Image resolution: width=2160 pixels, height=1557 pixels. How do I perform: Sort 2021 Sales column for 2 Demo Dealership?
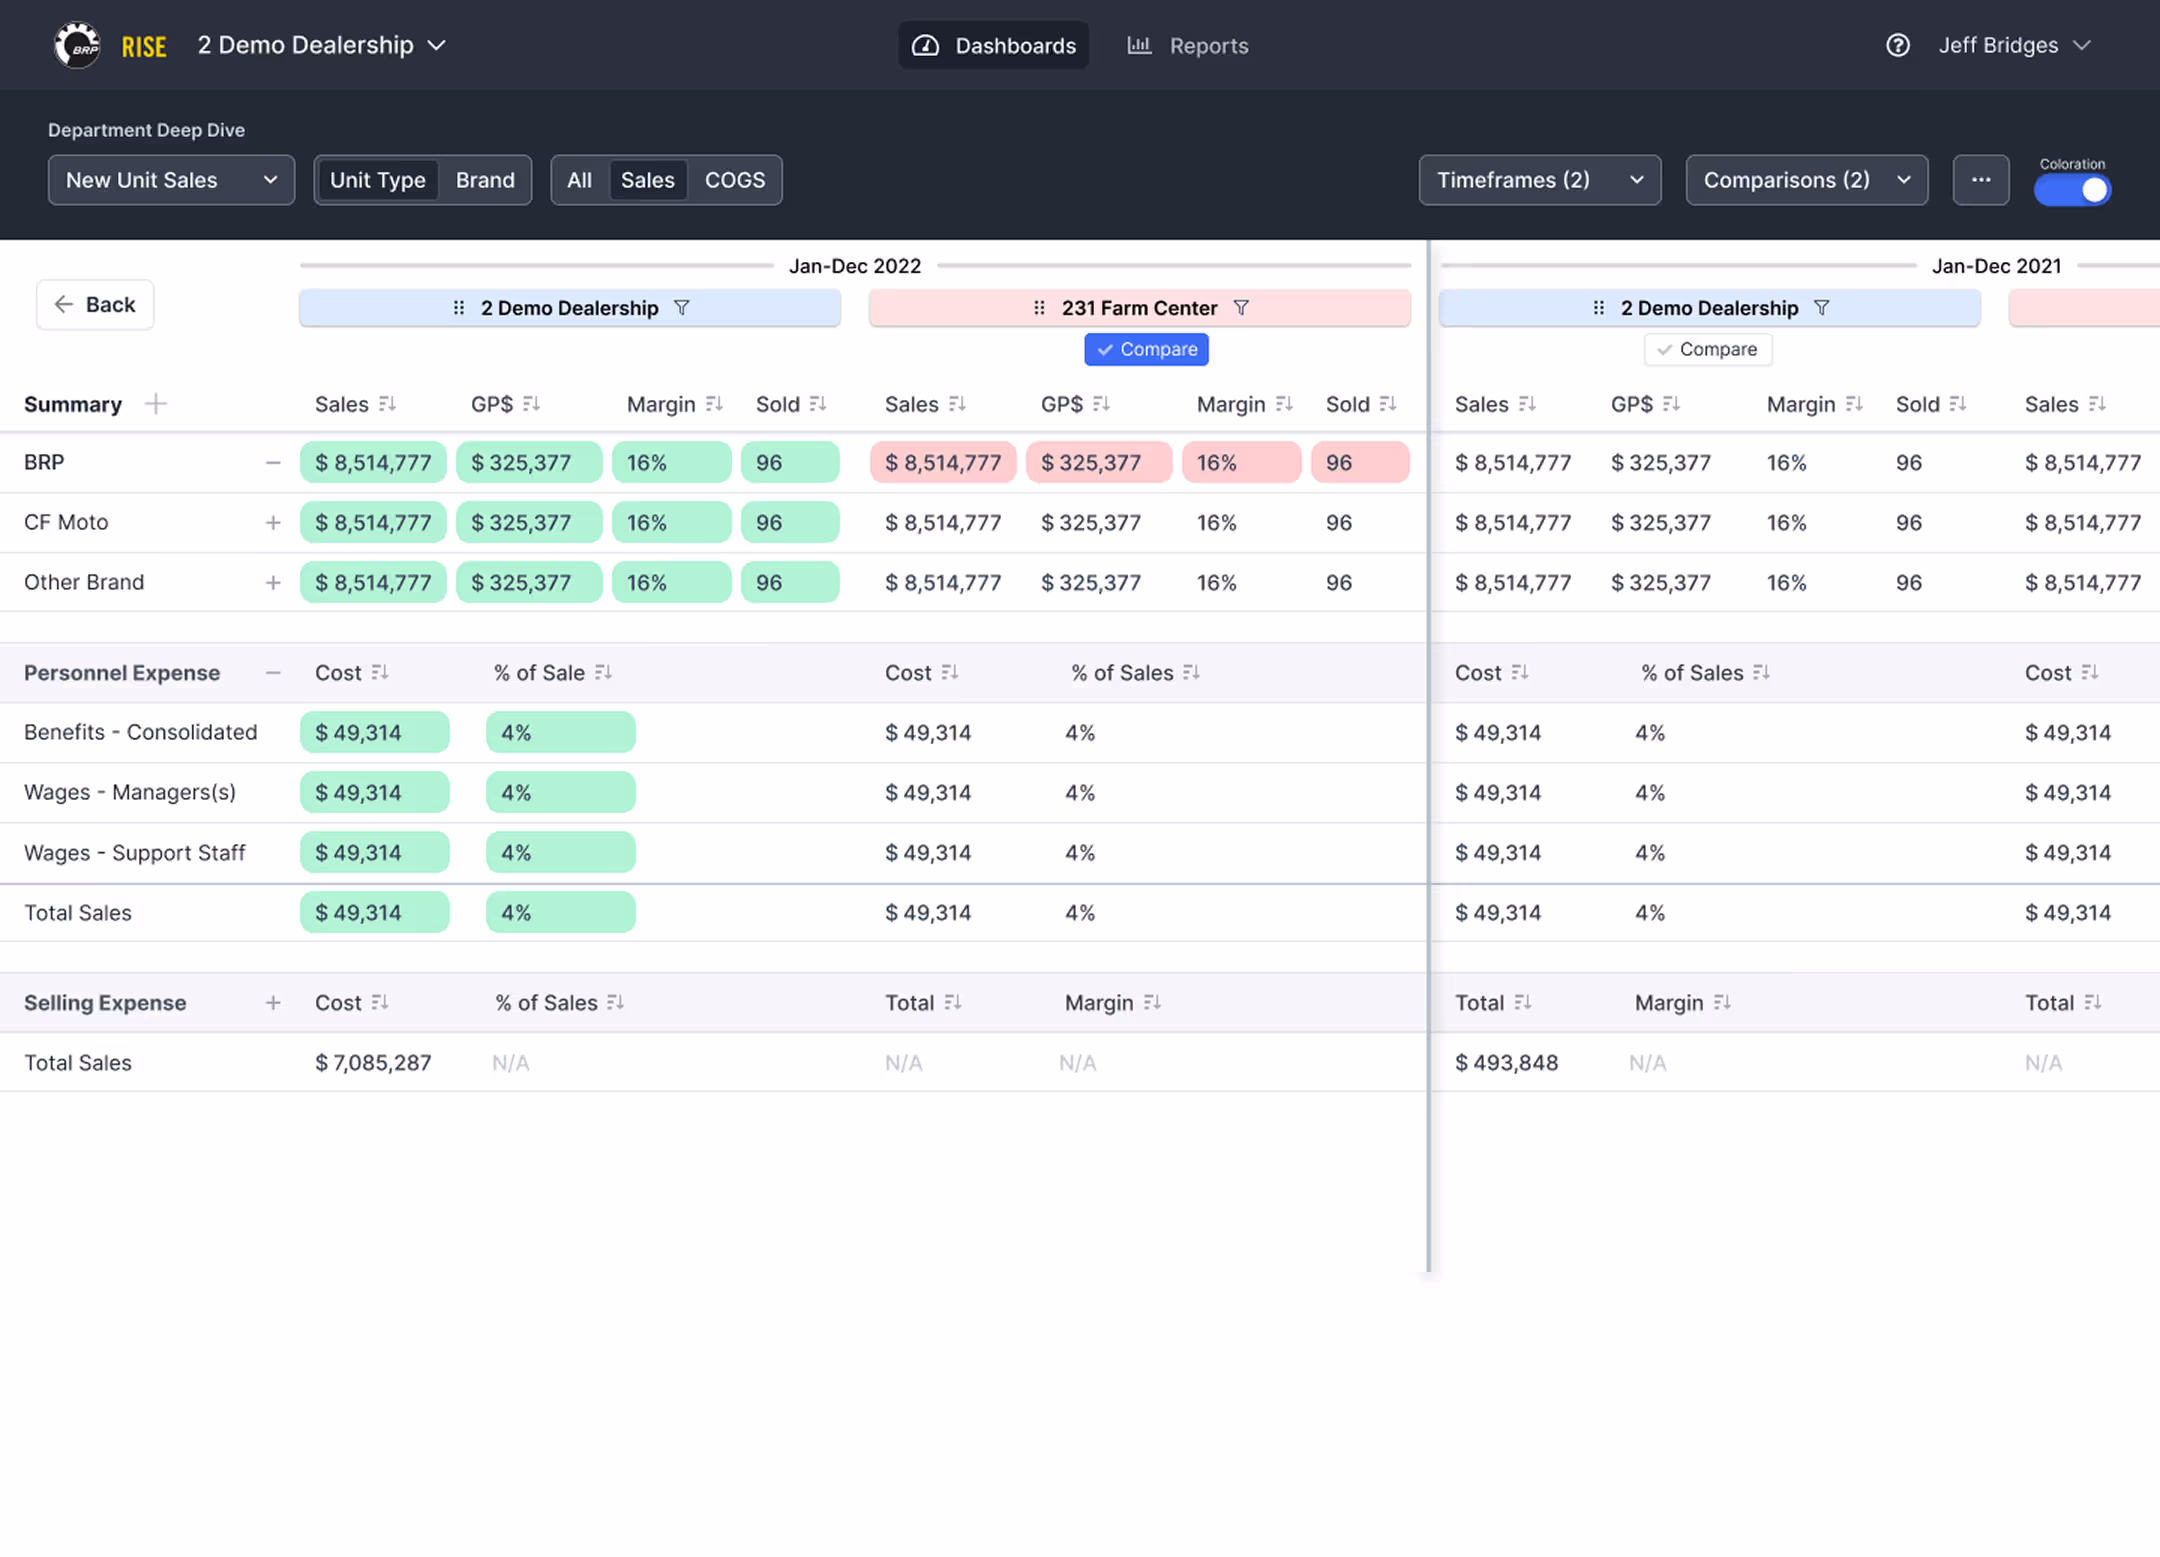(1527, 404)
